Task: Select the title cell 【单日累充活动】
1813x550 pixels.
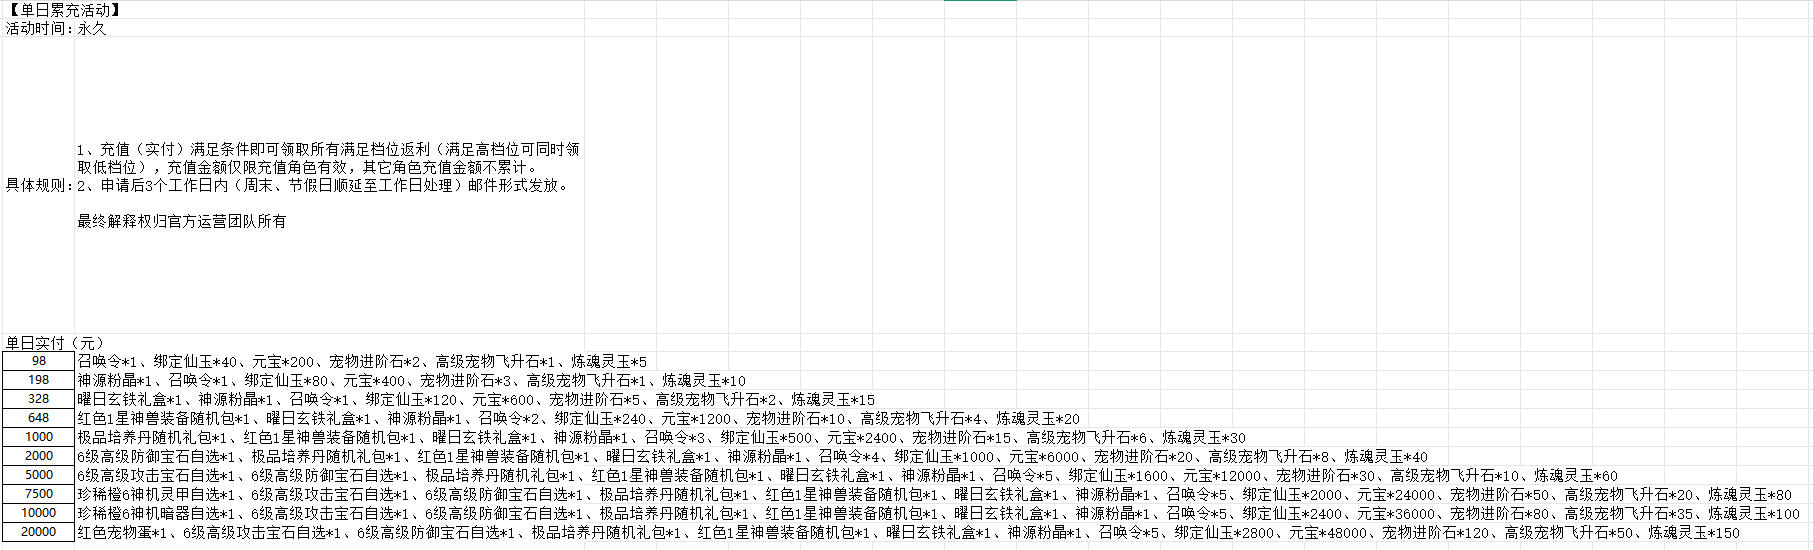Action: (62, 10)
